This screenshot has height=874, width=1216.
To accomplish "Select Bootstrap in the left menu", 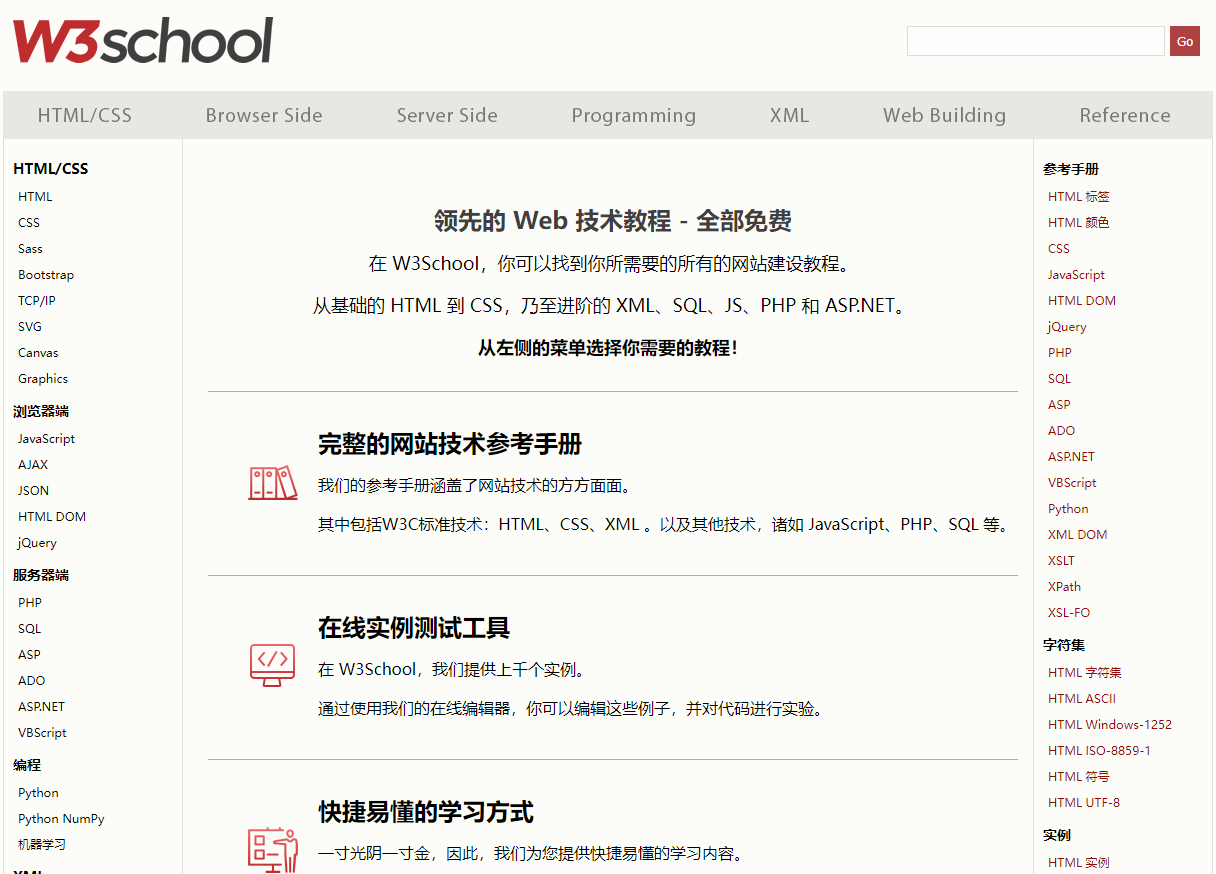I will [46, 275].
